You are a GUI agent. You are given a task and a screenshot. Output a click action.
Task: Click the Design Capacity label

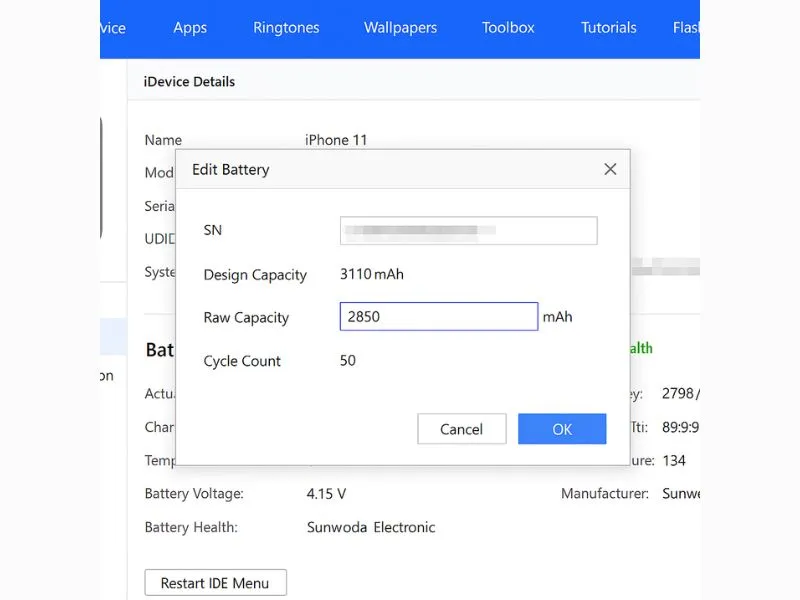pyautogui.click(x=255, y=275)
